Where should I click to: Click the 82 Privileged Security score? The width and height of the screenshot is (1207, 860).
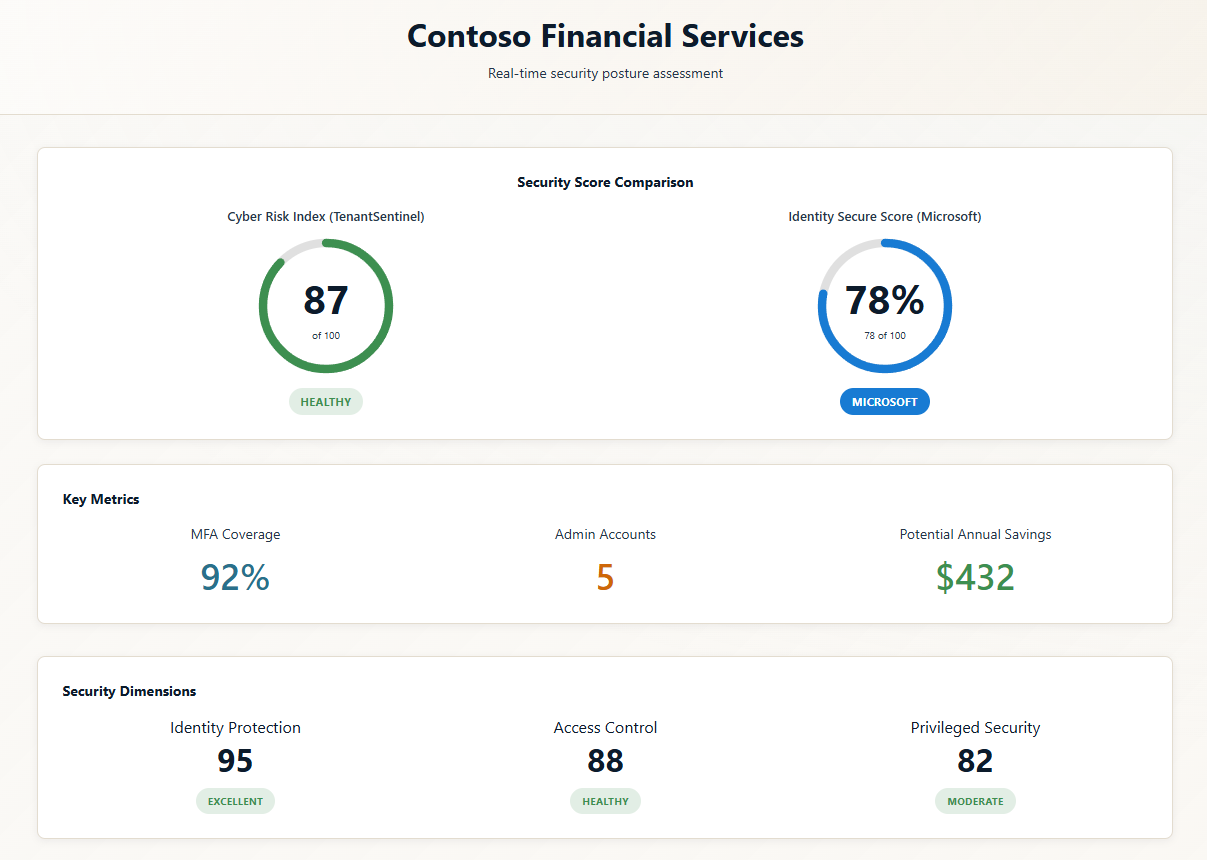pos(975,761)
